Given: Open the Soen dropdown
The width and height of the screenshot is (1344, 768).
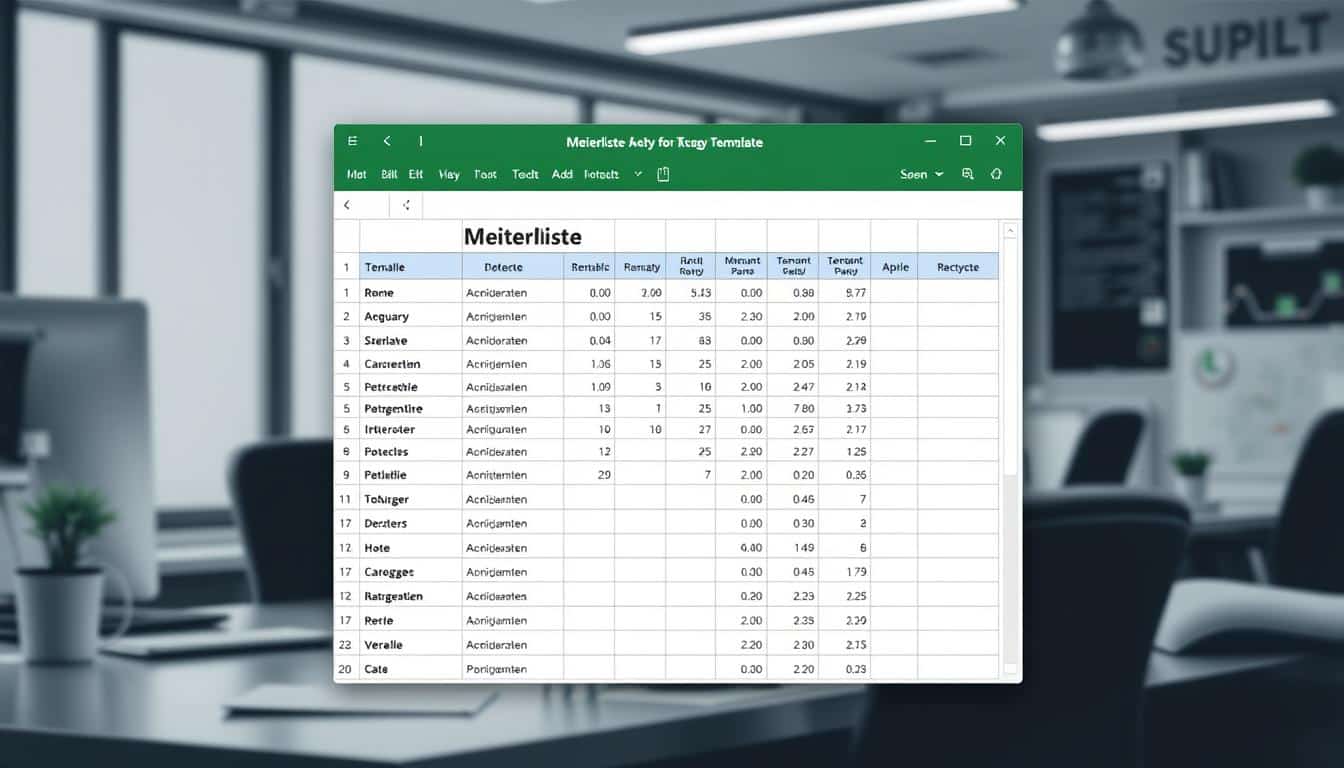Looking at the screenshot, I should click(x=921, y=174).
